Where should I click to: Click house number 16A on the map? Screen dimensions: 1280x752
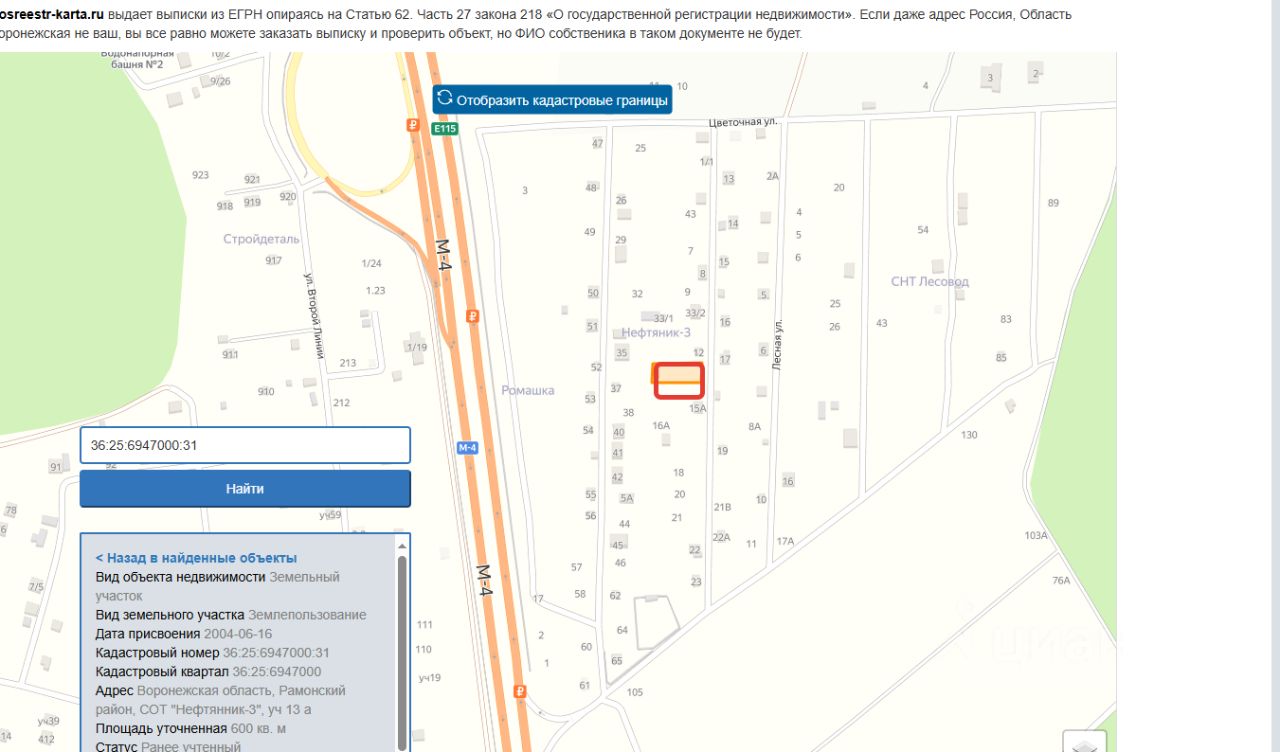pyautogui.click(x=661, y=425)
